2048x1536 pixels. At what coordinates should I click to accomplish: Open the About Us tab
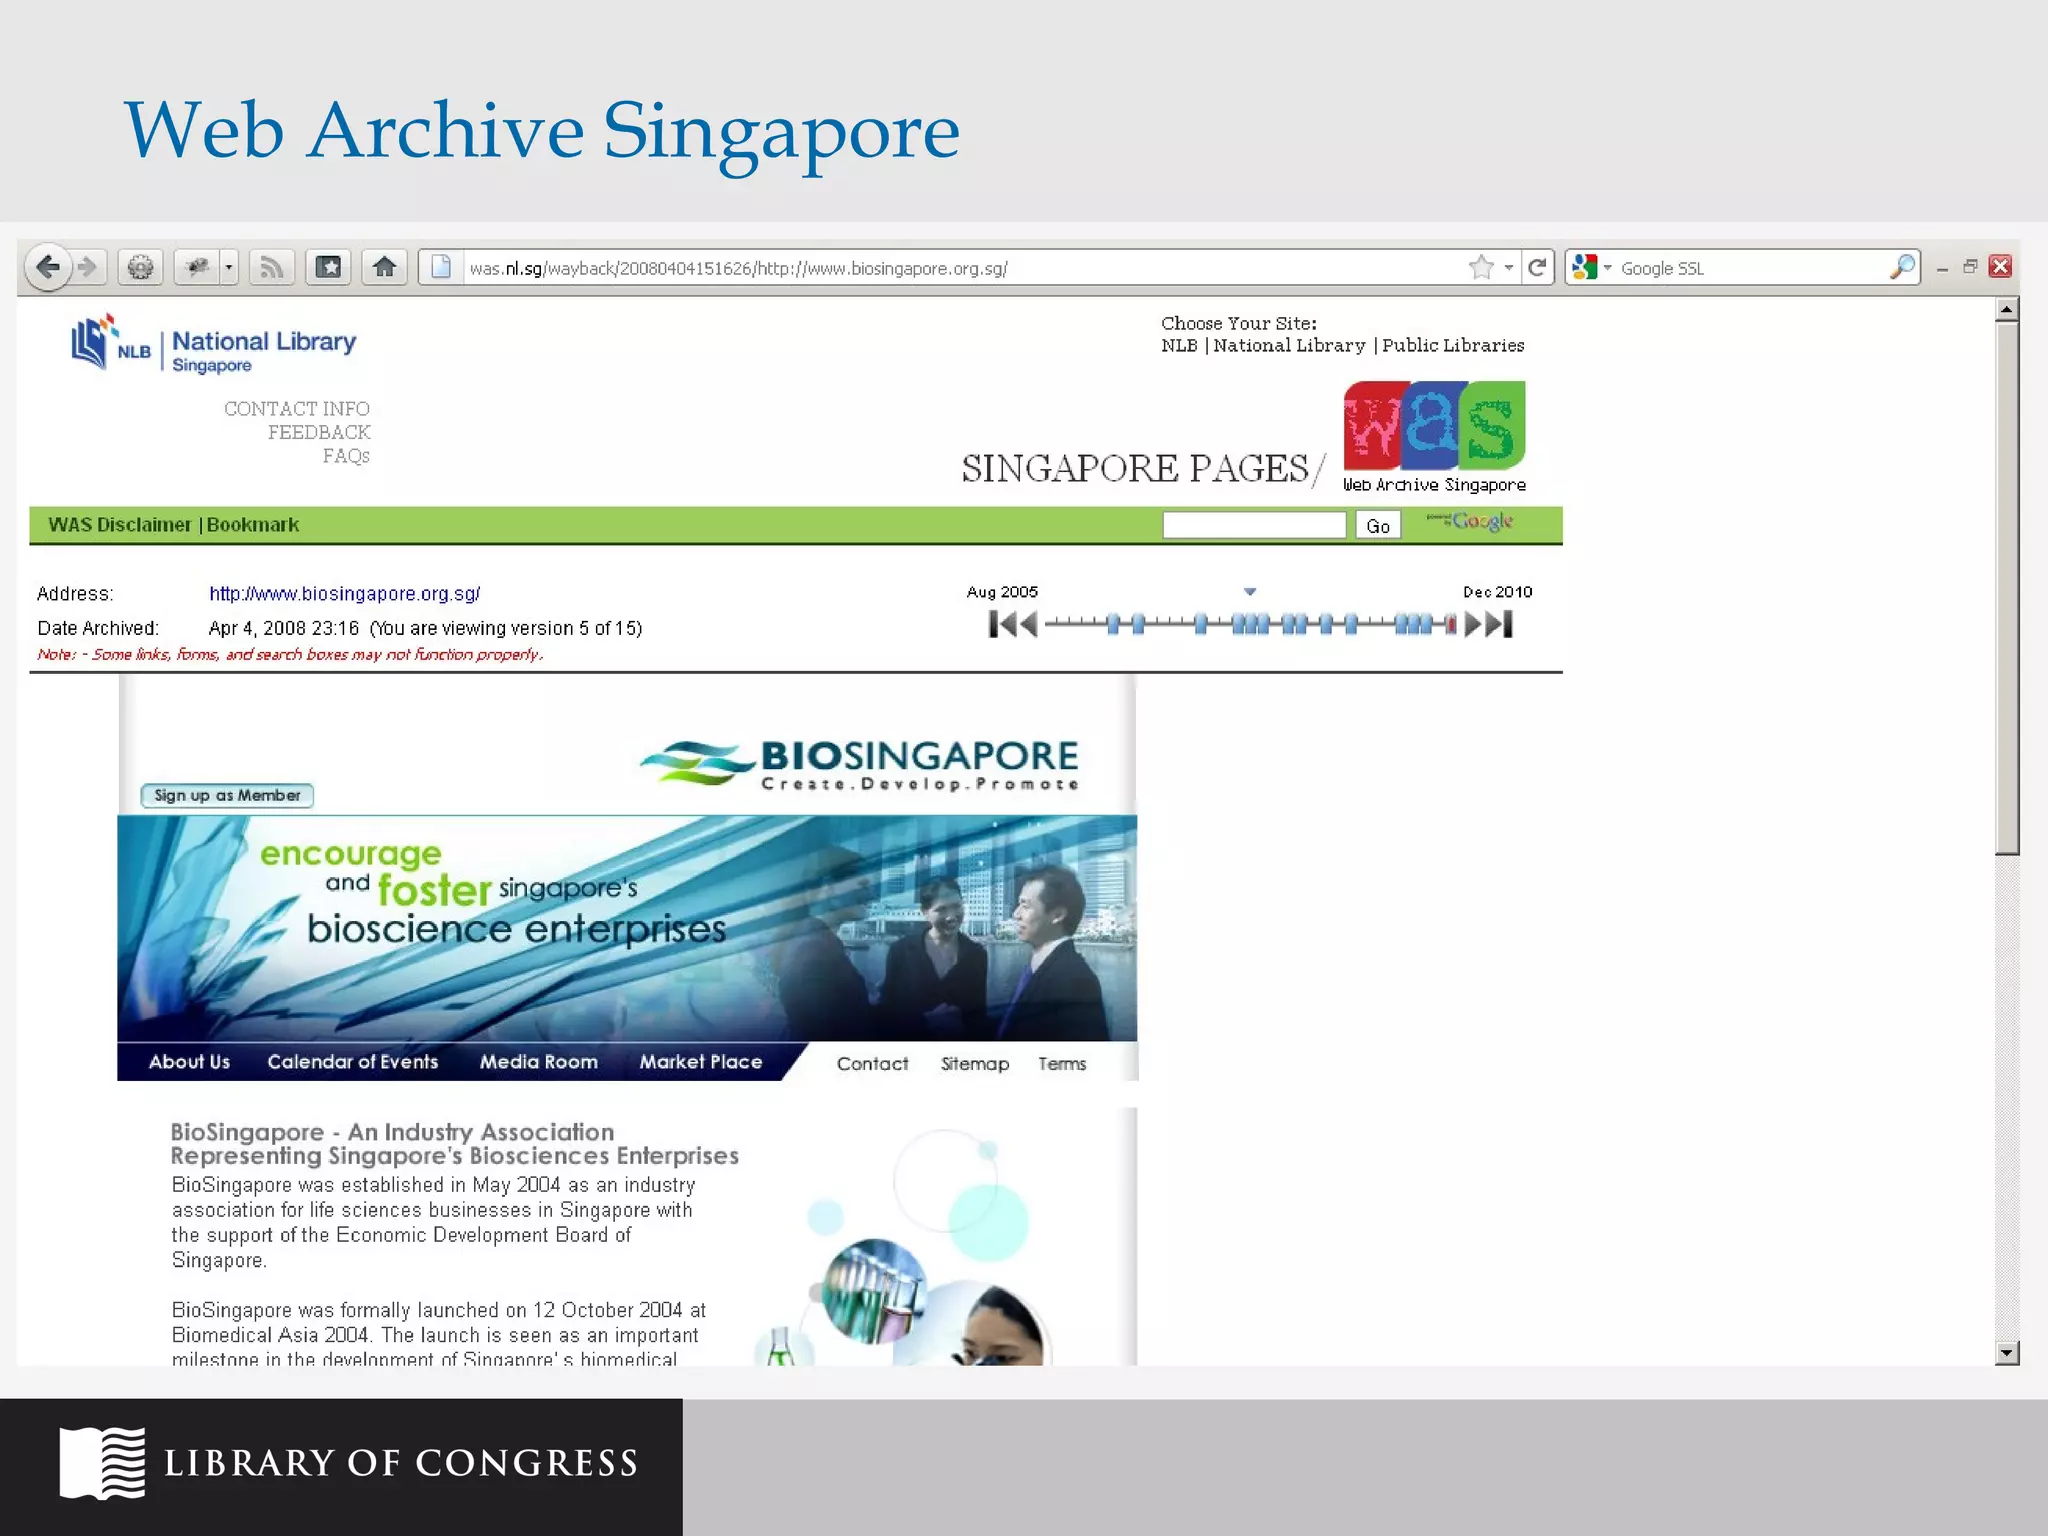[x=189, y=1062]
